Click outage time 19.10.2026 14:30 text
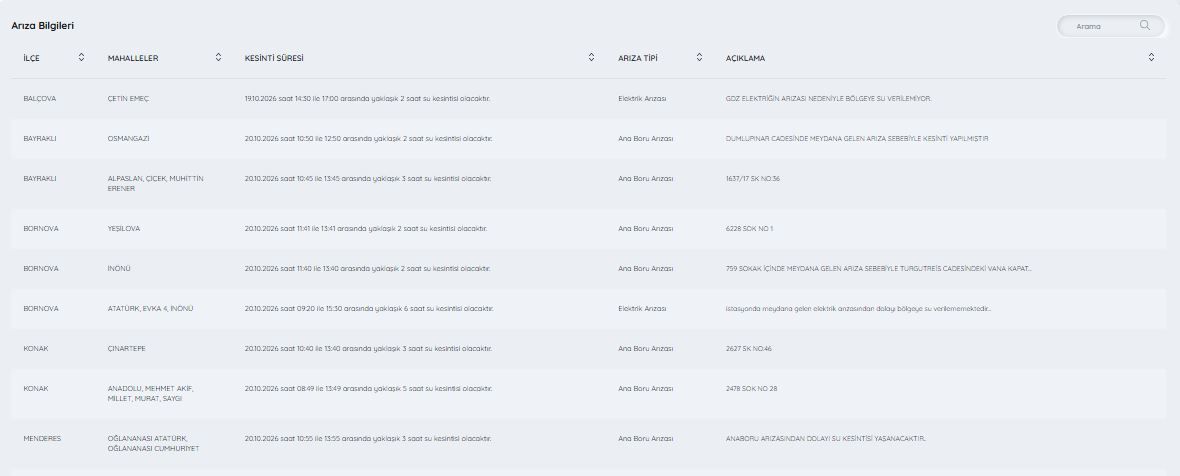 367,99
